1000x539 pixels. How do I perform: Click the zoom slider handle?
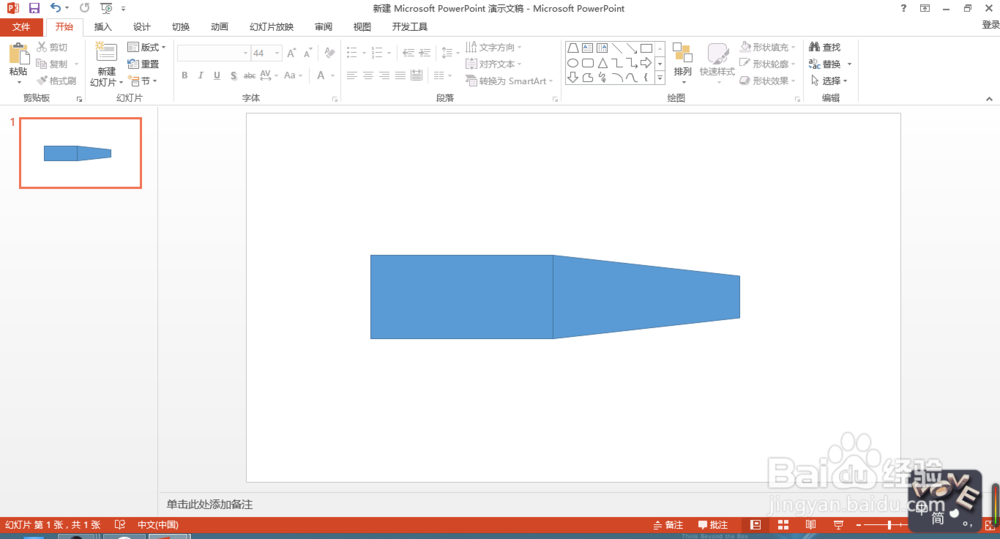click(889, 525)
